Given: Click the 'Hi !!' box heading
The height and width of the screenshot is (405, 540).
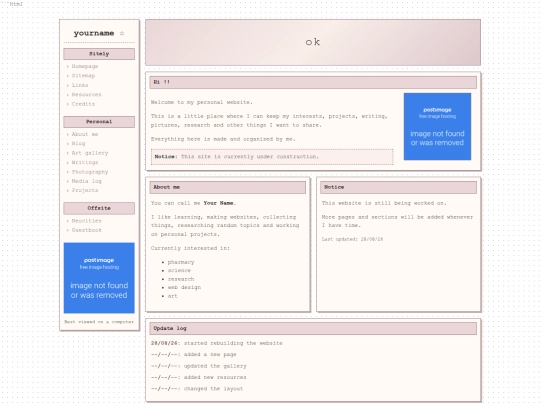Looking at the screenshot, I should [313, 82].
